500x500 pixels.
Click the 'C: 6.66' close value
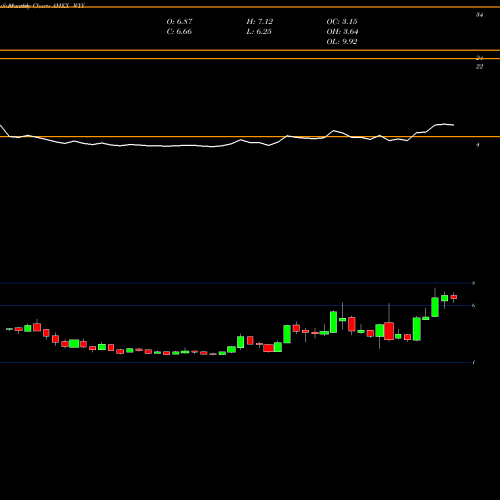[179, 32]
